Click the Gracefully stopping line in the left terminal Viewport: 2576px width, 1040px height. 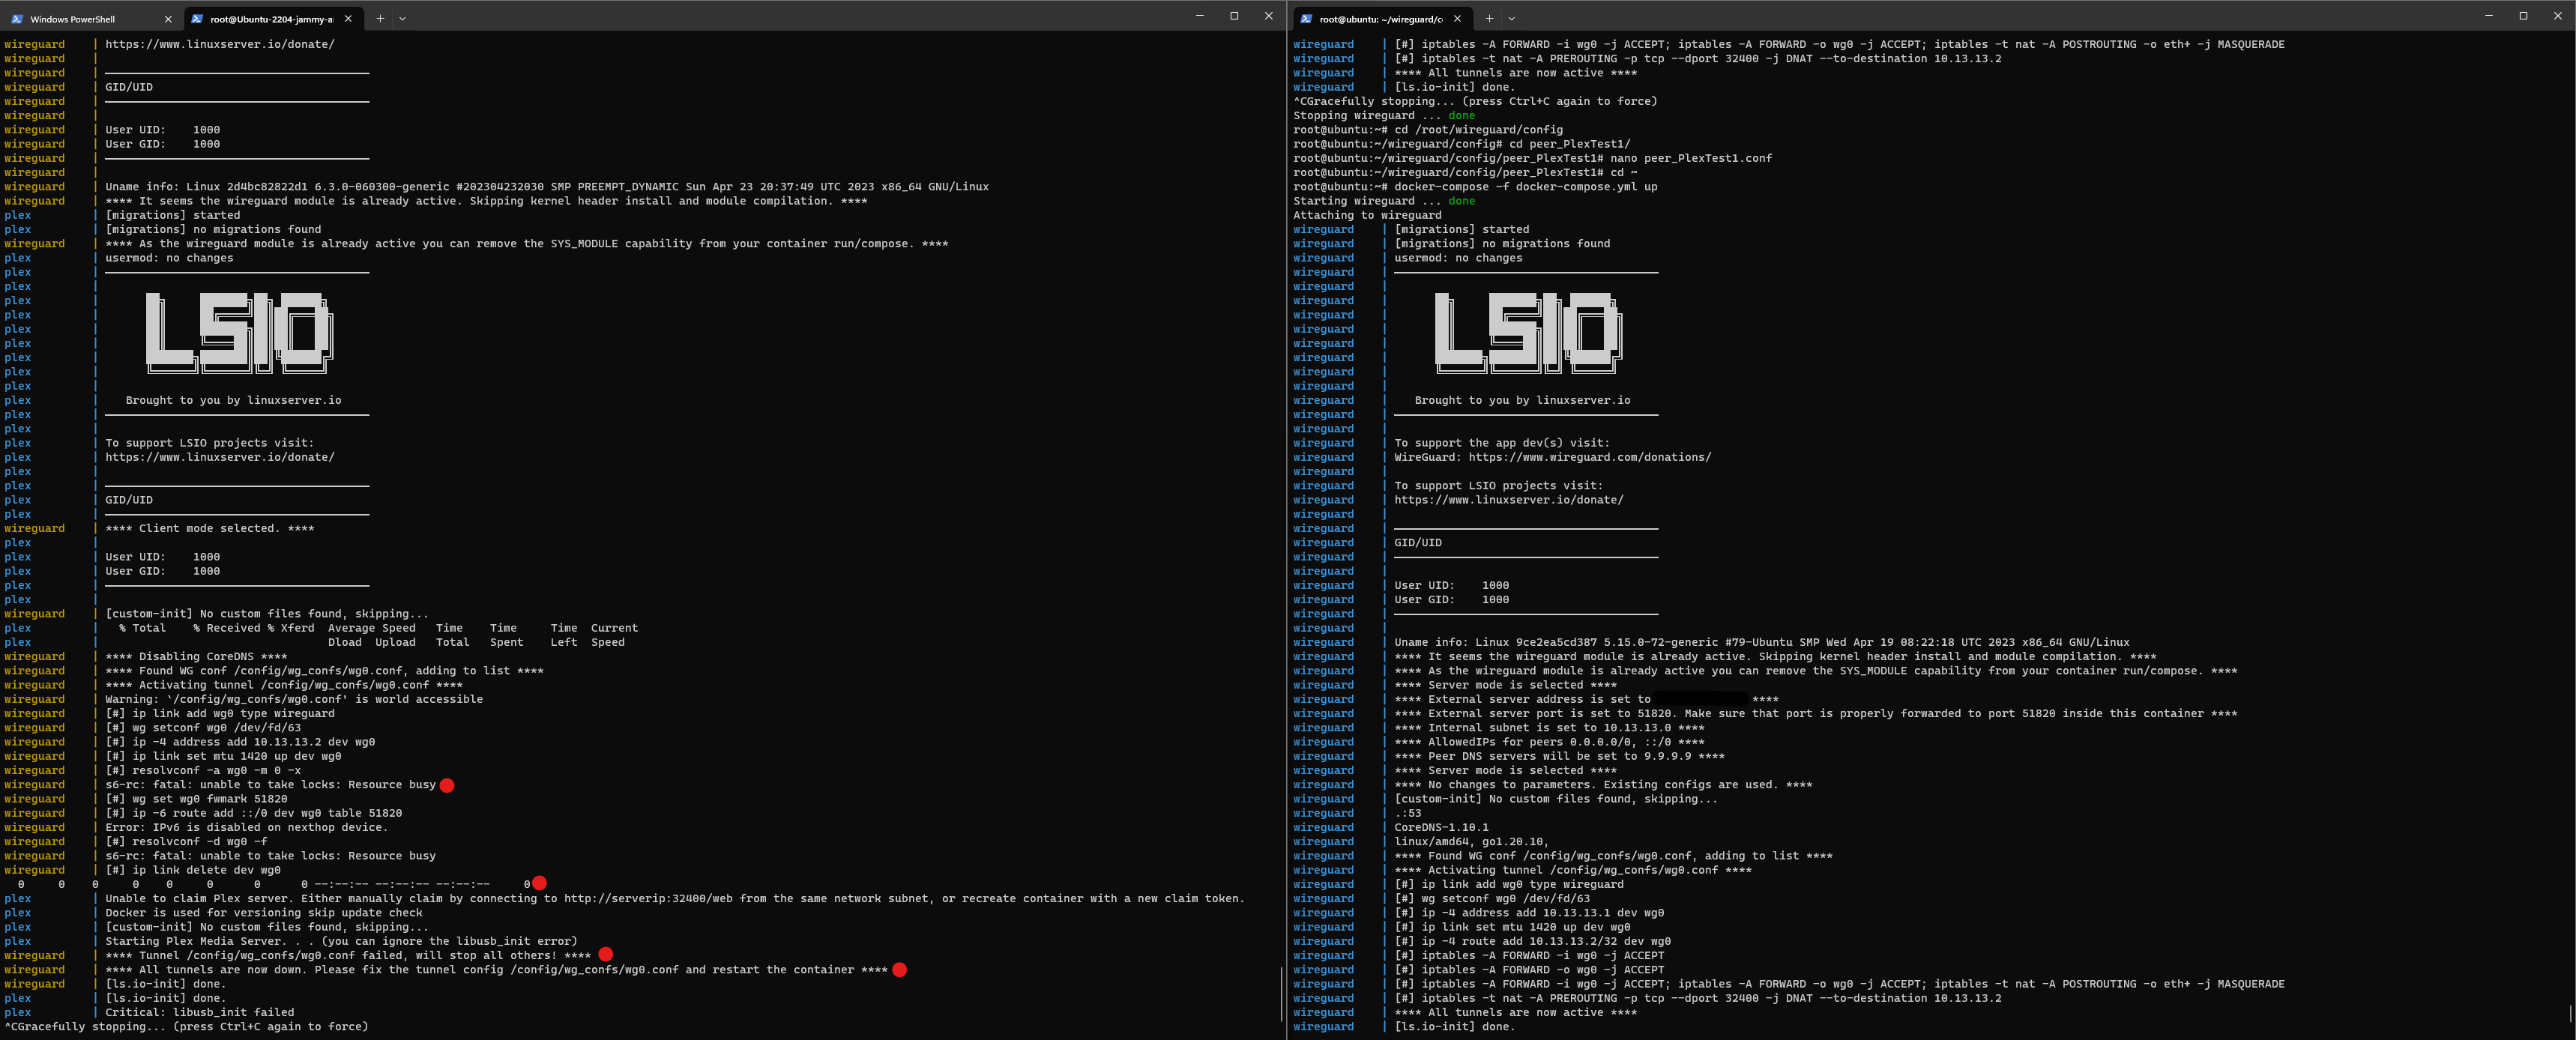pyautogui.click(x=185, y=1027)
